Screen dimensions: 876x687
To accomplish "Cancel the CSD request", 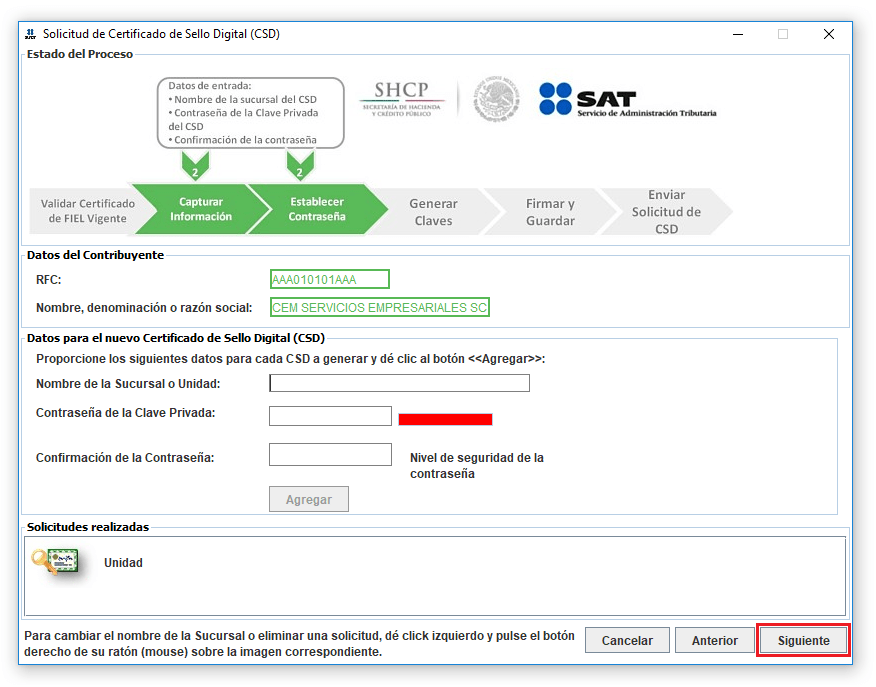I will tap(627, 640).
